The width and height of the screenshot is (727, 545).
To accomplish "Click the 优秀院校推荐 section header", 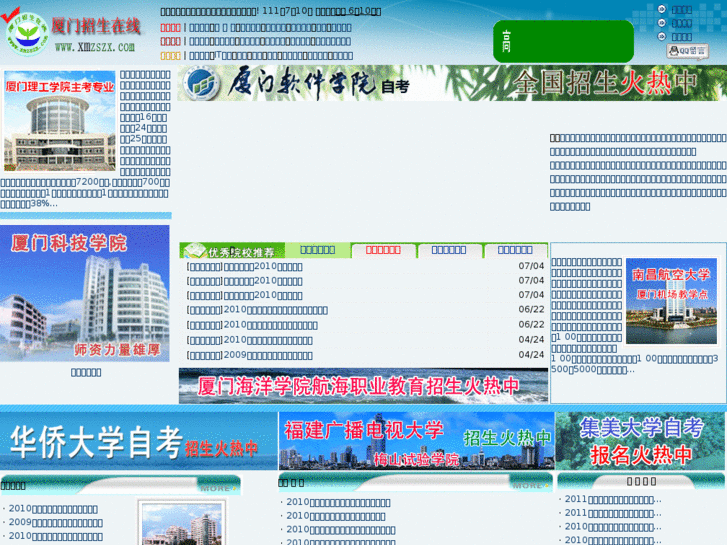I will click(x=232, y=250).
